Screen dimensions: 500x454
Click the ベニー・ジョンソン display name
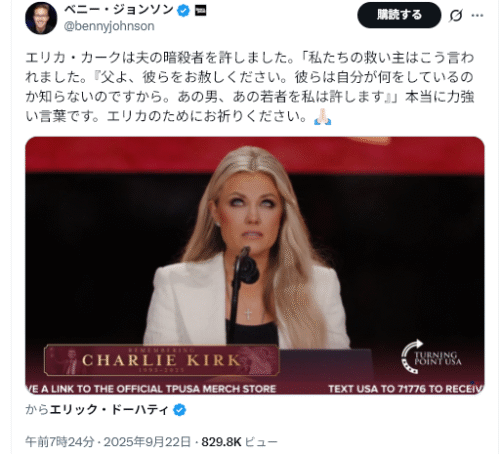[118, 10]
